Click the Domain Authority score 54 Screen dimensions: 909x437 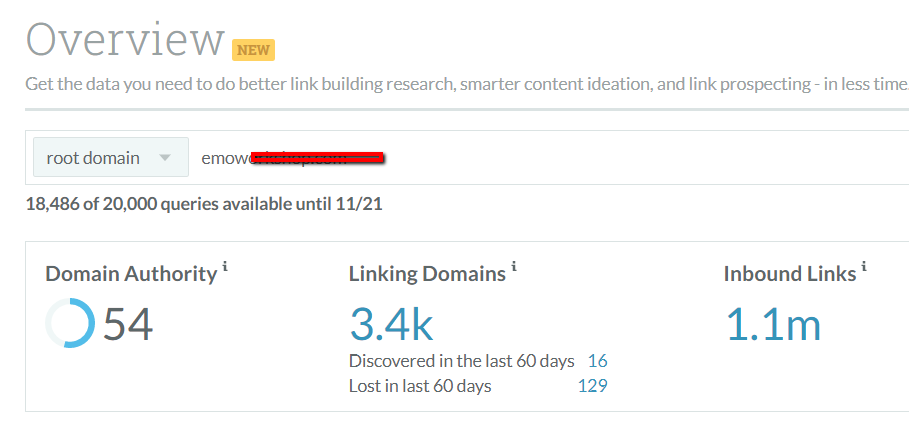(128, 325)
